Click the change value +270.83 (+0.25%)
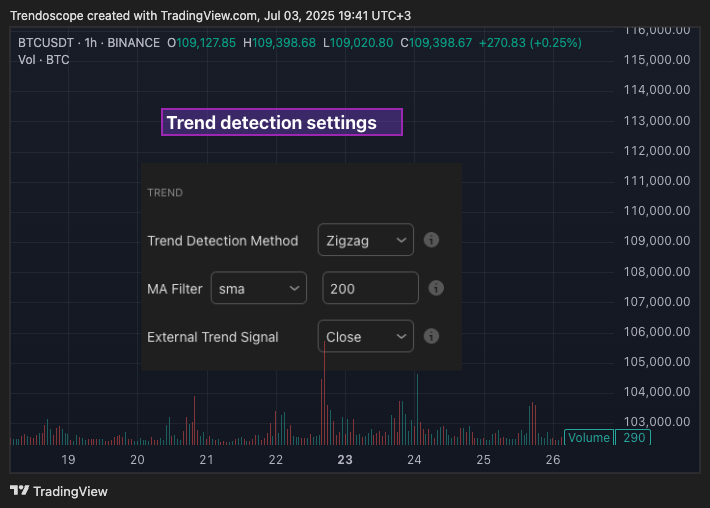Screen dimensions: 710x508 pos(530,43)
